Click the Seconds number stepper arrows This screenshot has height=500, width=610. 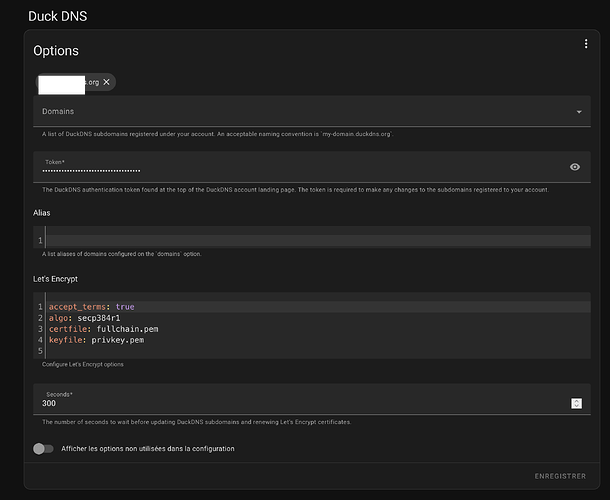tap(577, 404)
